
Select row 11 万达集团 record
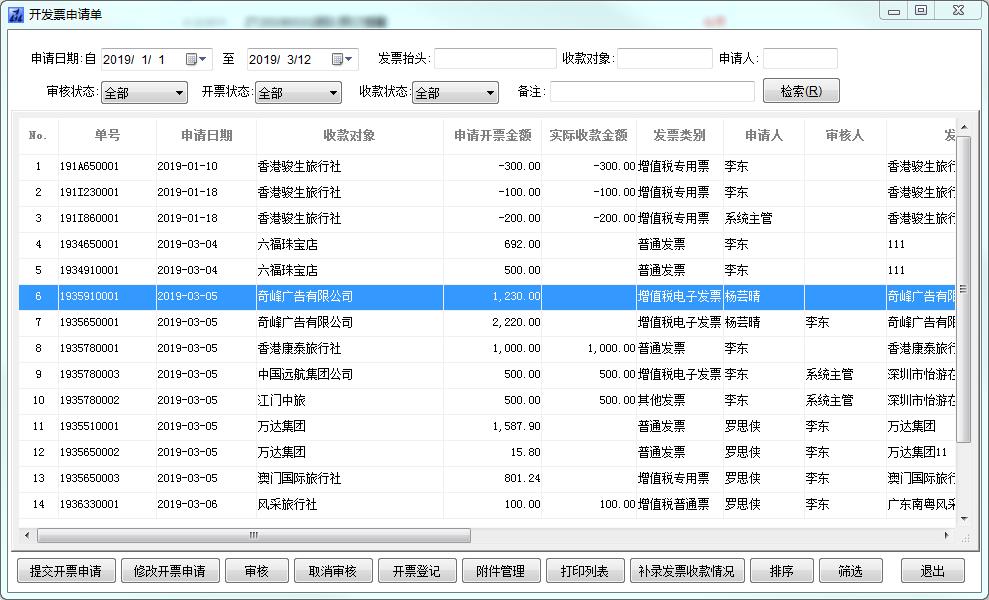pyautogui.click(x=300, y=426)
